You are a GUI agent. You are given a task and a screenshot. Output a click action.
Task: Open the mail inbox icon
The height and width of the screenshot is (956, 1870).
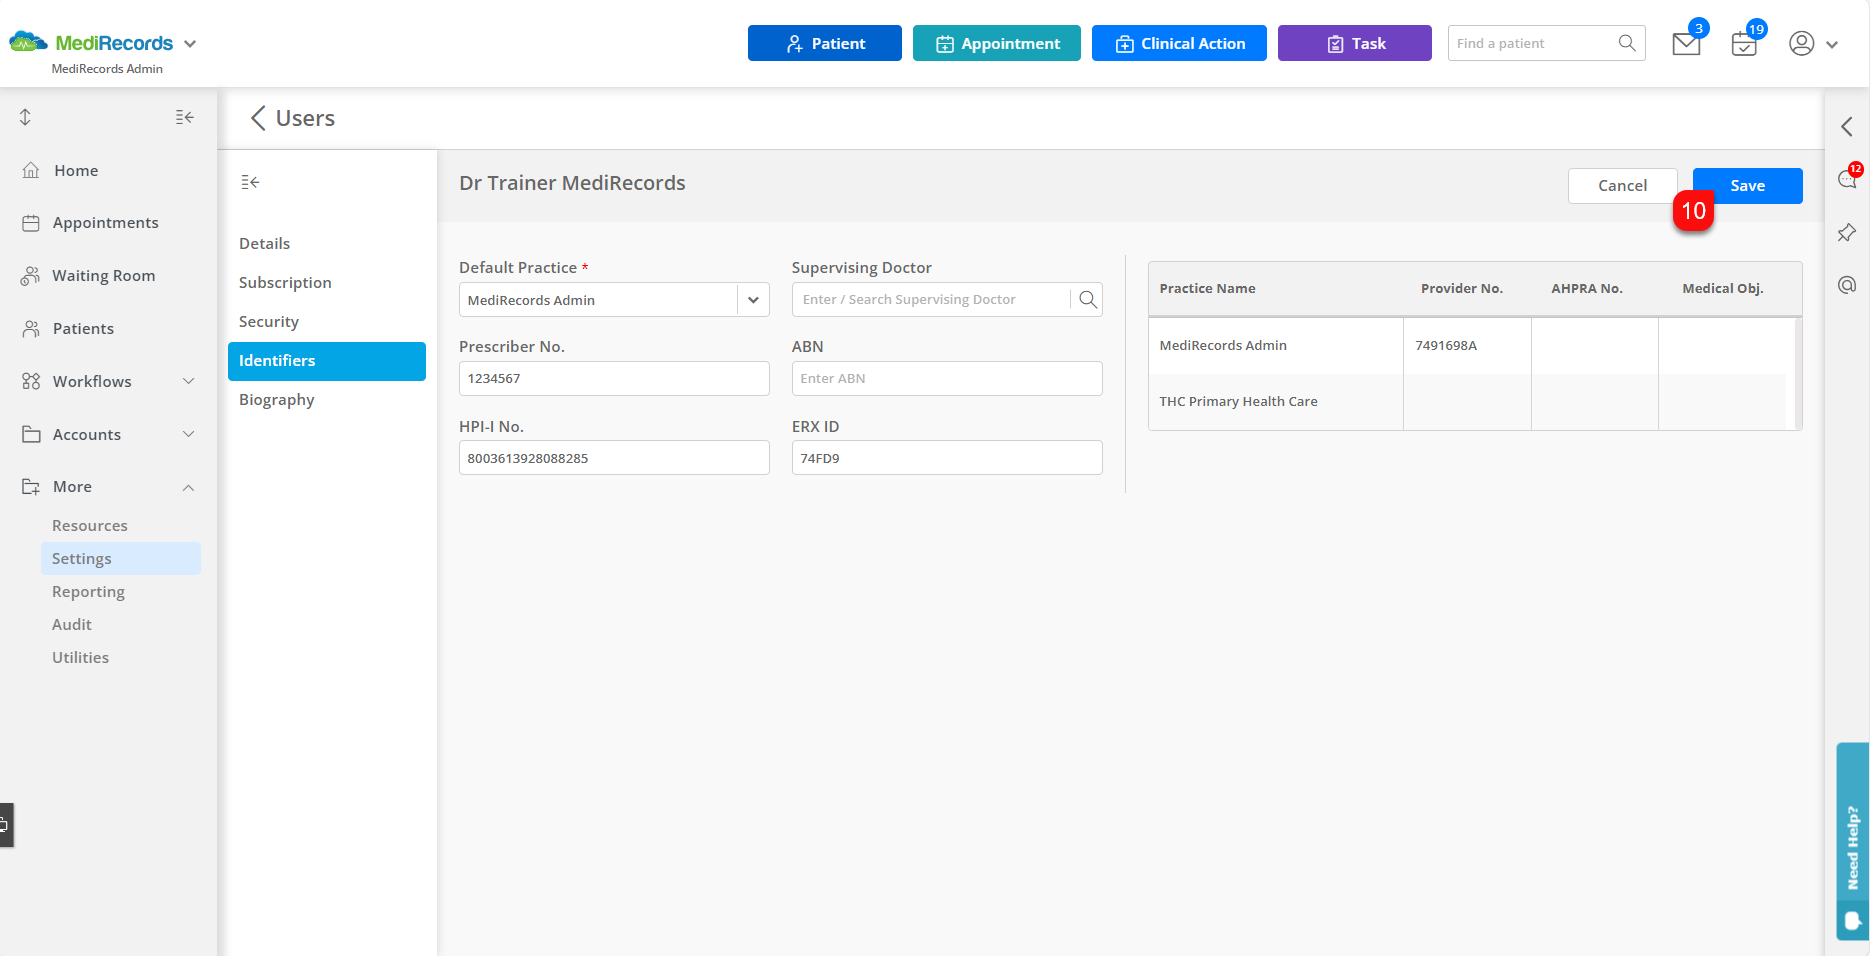[1686, 44]
